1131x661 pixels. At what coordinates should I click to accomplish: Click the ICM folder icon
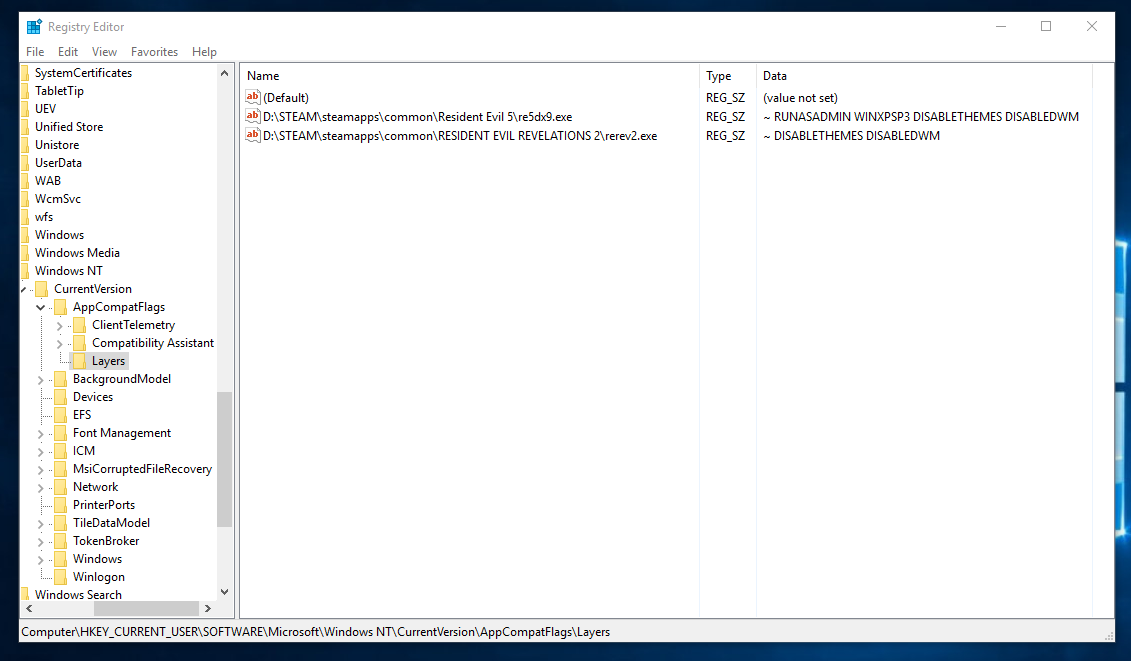point(61,451)
